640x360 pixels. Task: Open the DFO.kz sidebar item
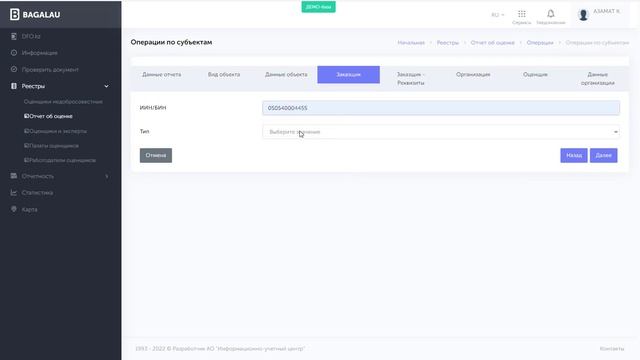[31, 36]
